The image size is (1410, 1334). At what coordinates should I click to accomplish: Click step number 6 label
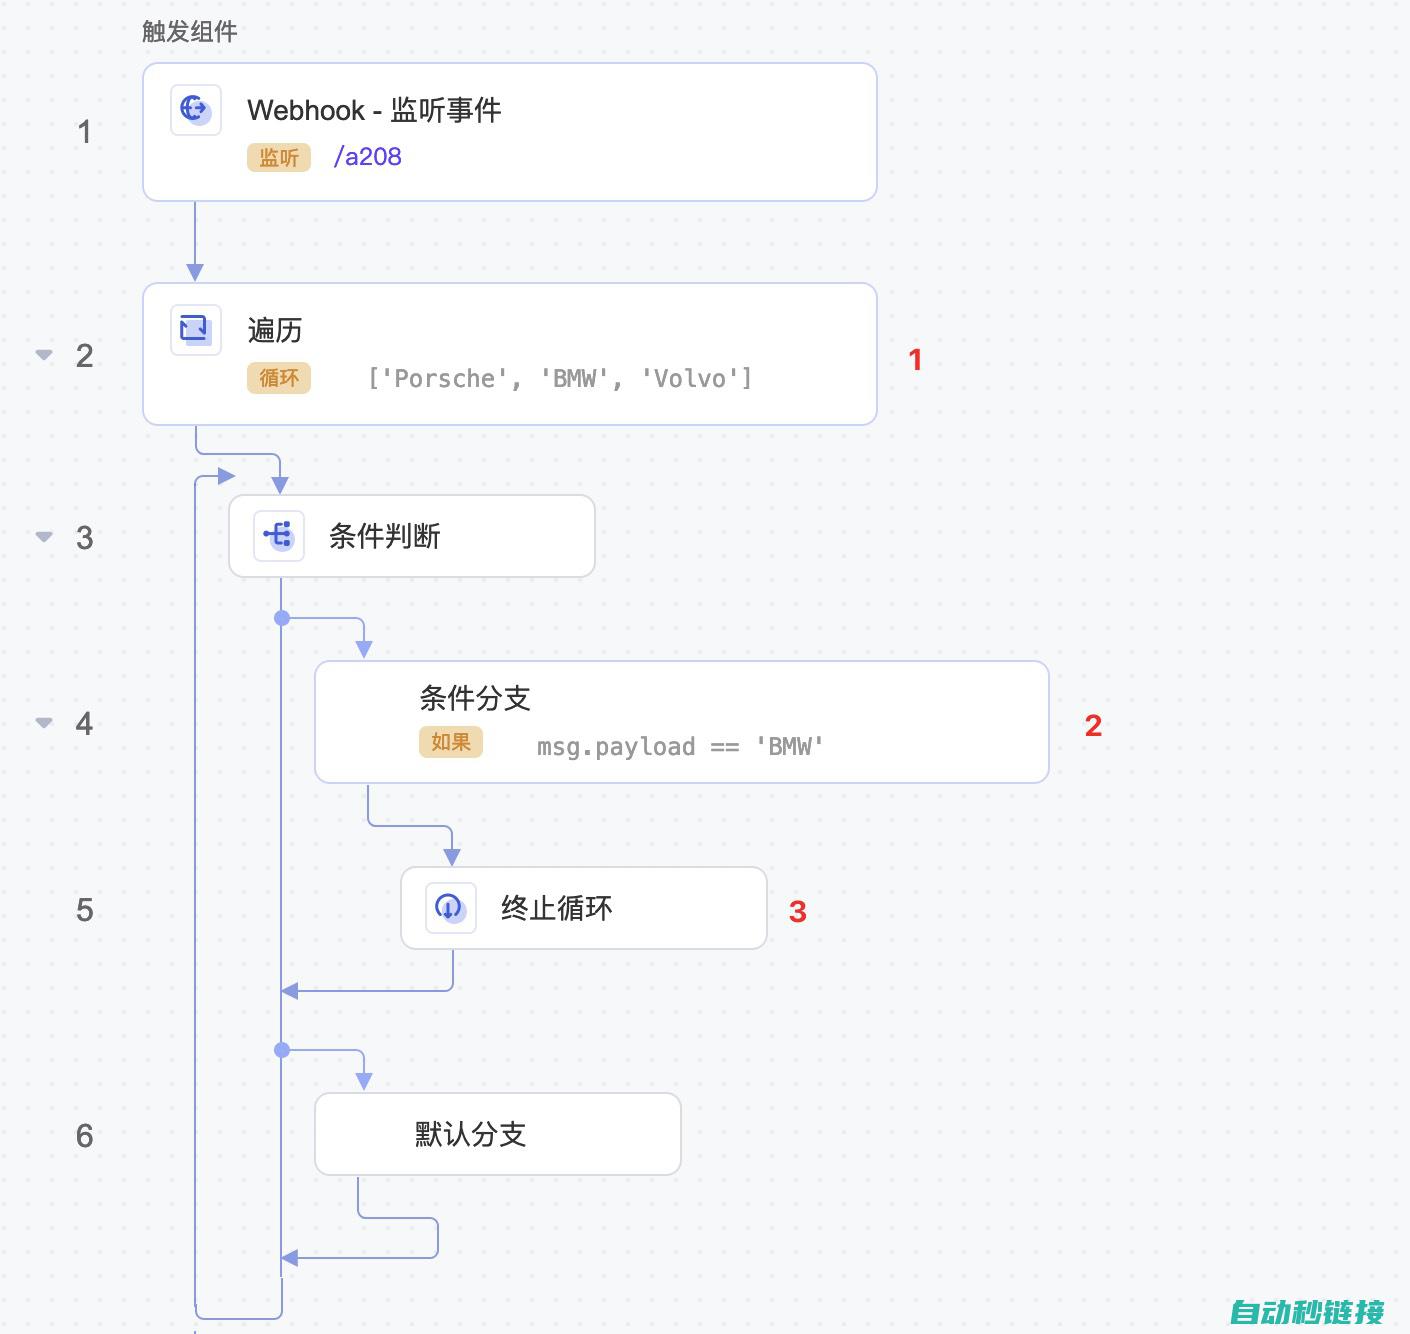(85, 1136)
